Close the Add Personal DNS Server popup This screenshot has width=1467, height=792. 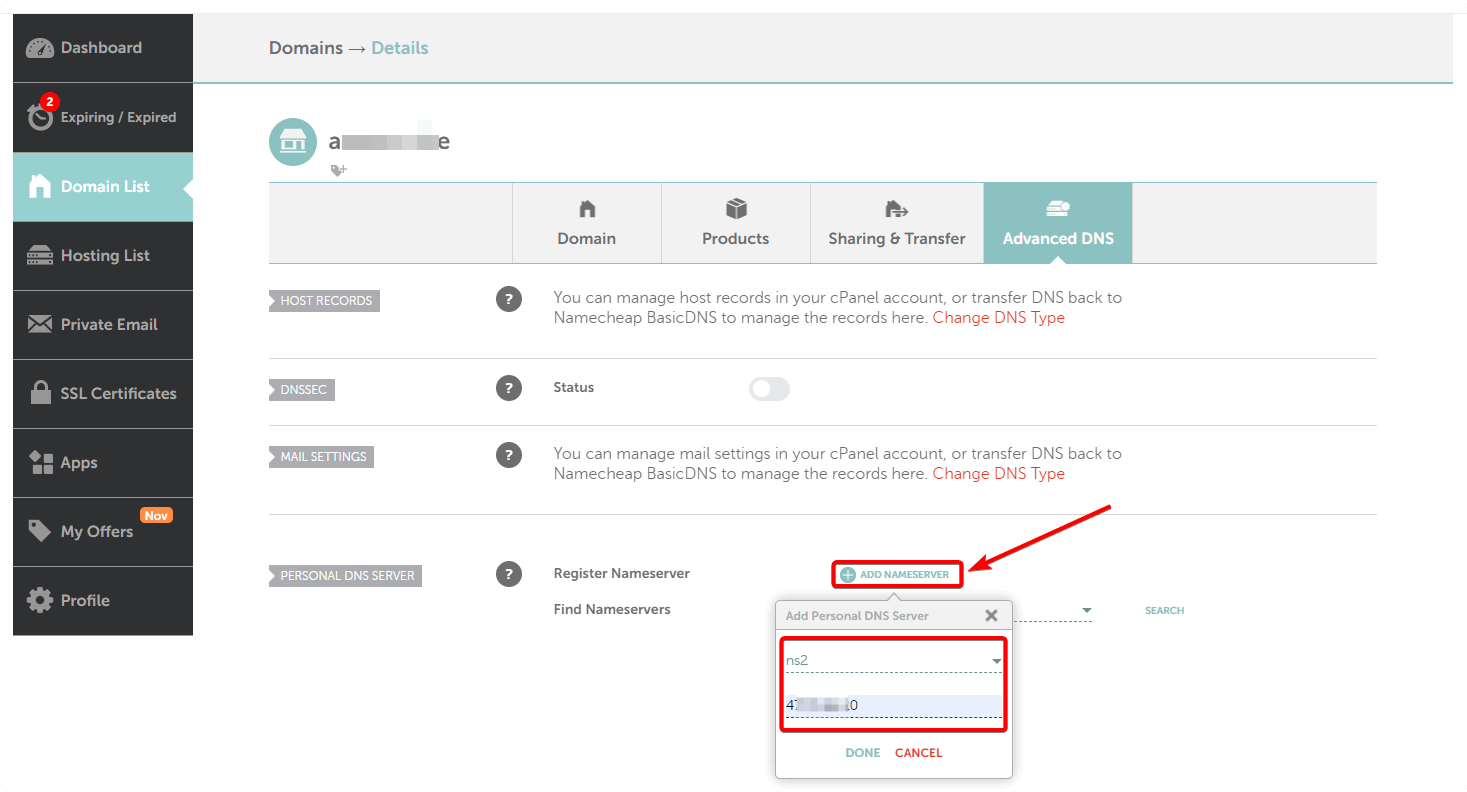[x=991, y=616]
